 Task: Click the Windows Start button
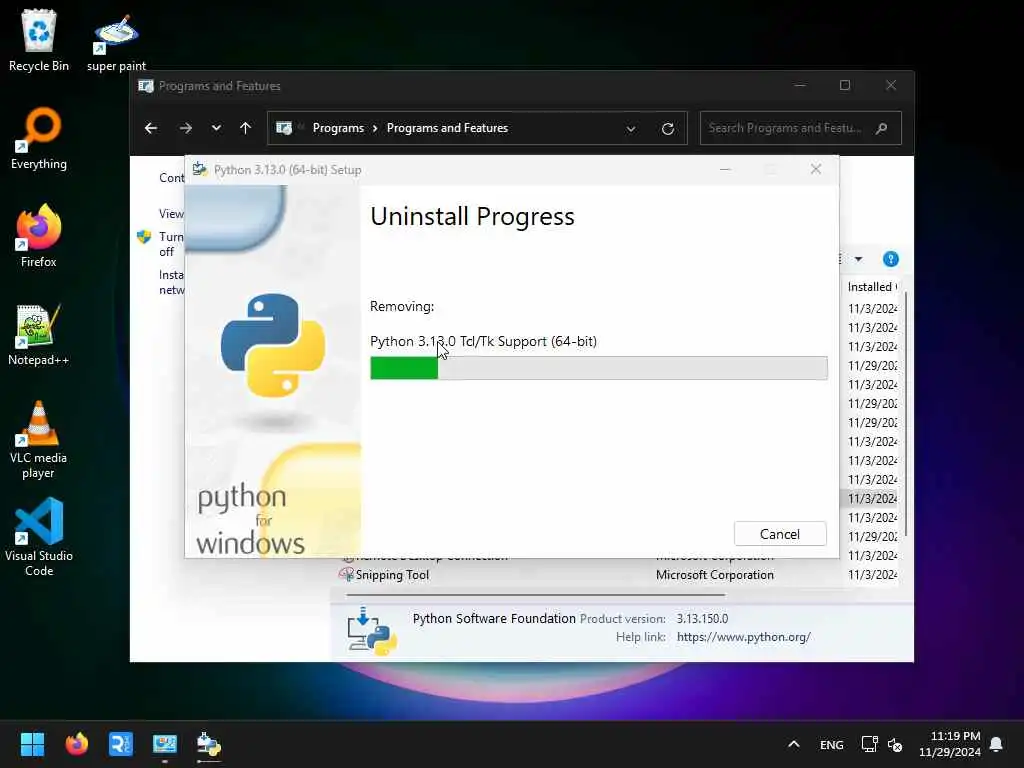pos(32,744)
